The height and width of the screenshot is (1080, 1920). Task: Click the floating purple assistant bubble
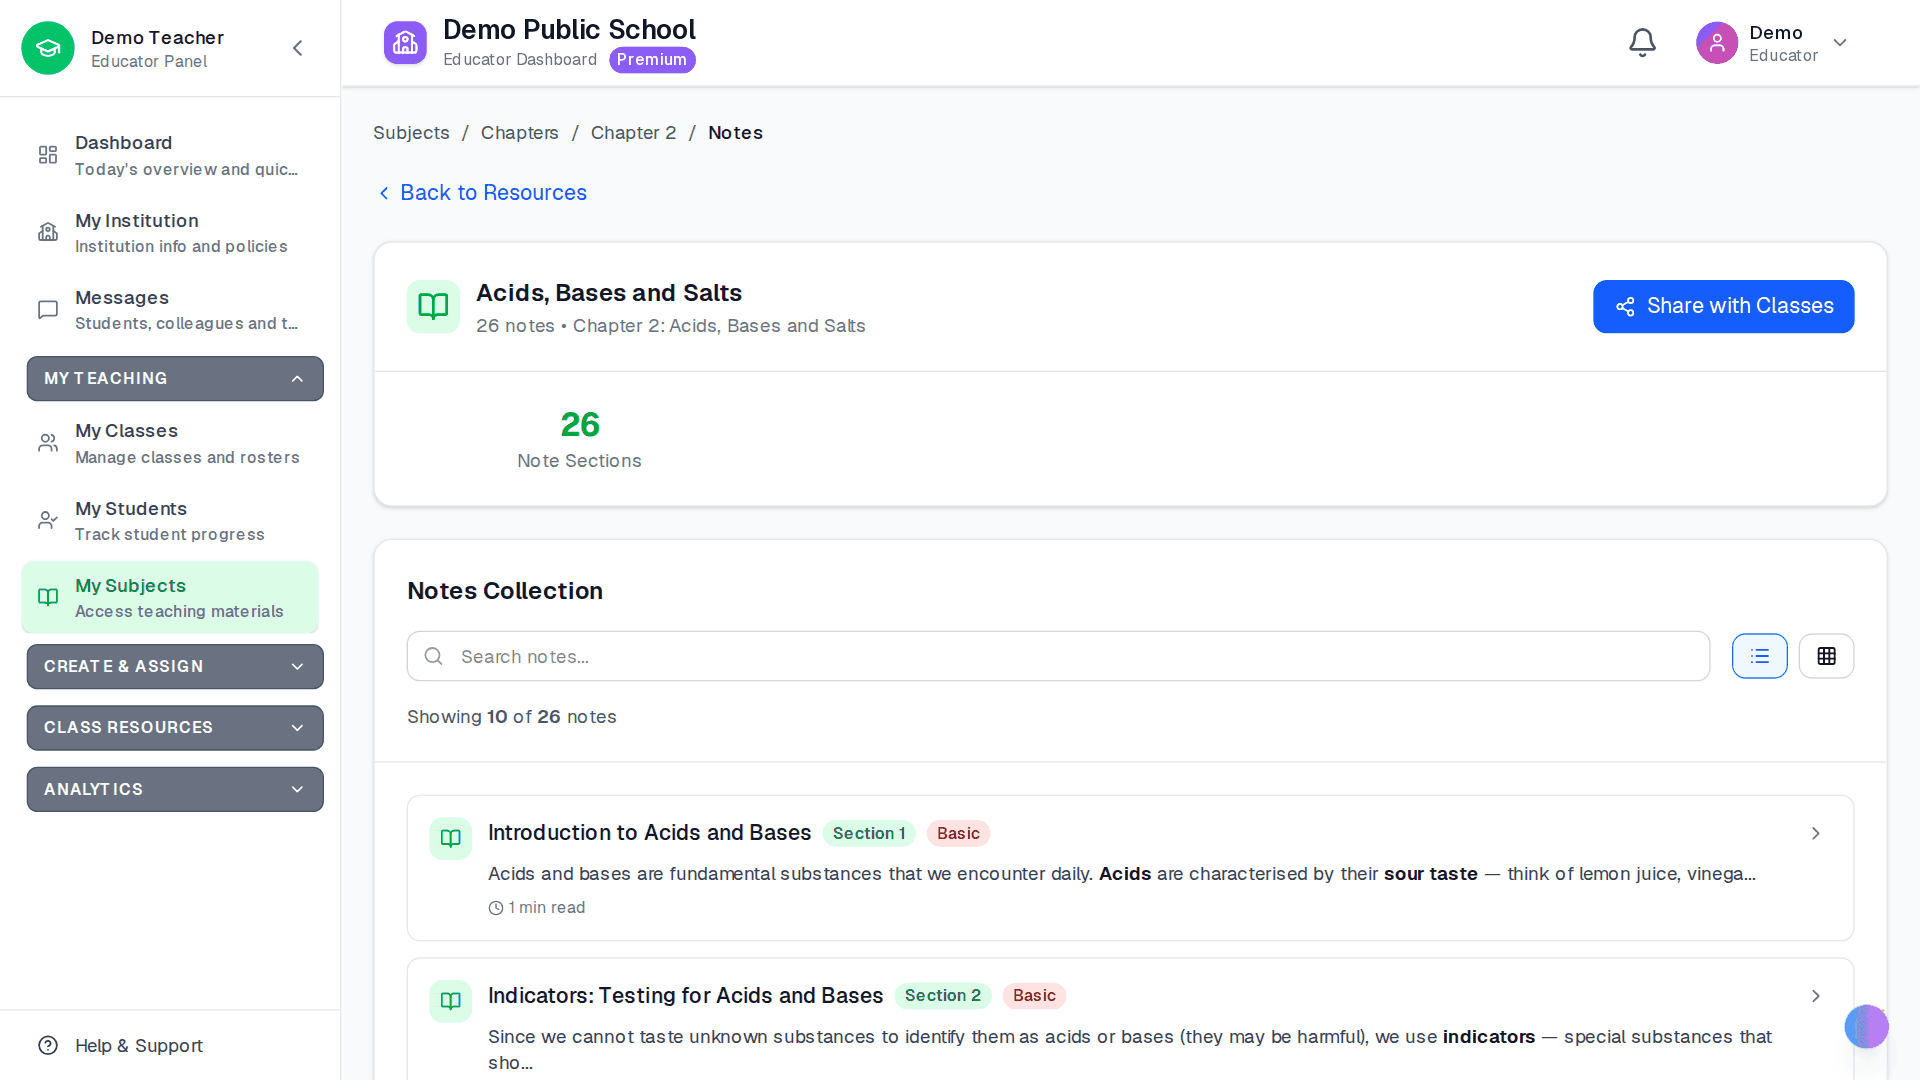pyautogui.click(x=1866, y=1026)
